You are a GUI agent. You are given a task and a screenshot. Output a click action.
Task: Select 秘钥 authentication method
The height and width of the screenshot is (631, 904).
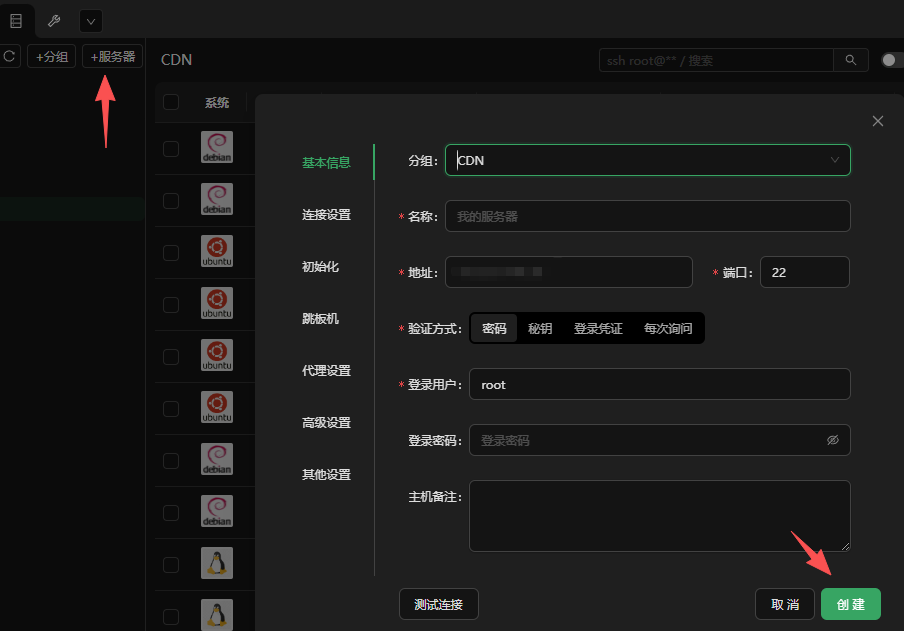pyautogui.click(x=540, y=328)
